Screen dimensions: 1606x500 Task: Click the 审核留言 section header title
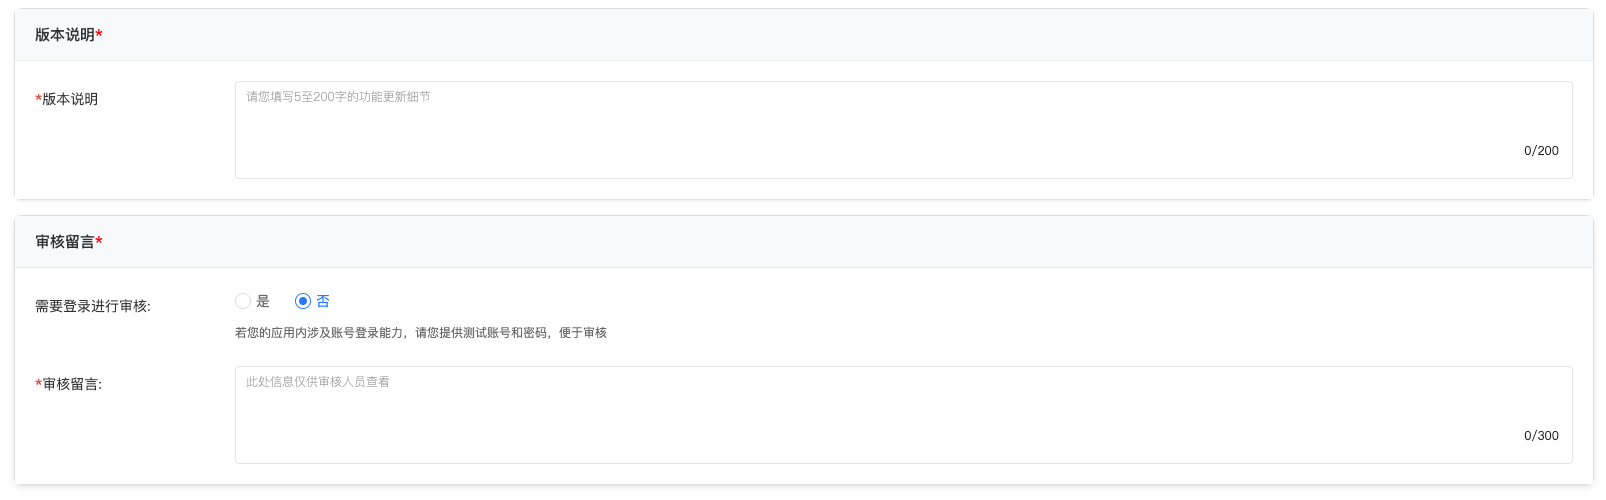pos(64,242)
